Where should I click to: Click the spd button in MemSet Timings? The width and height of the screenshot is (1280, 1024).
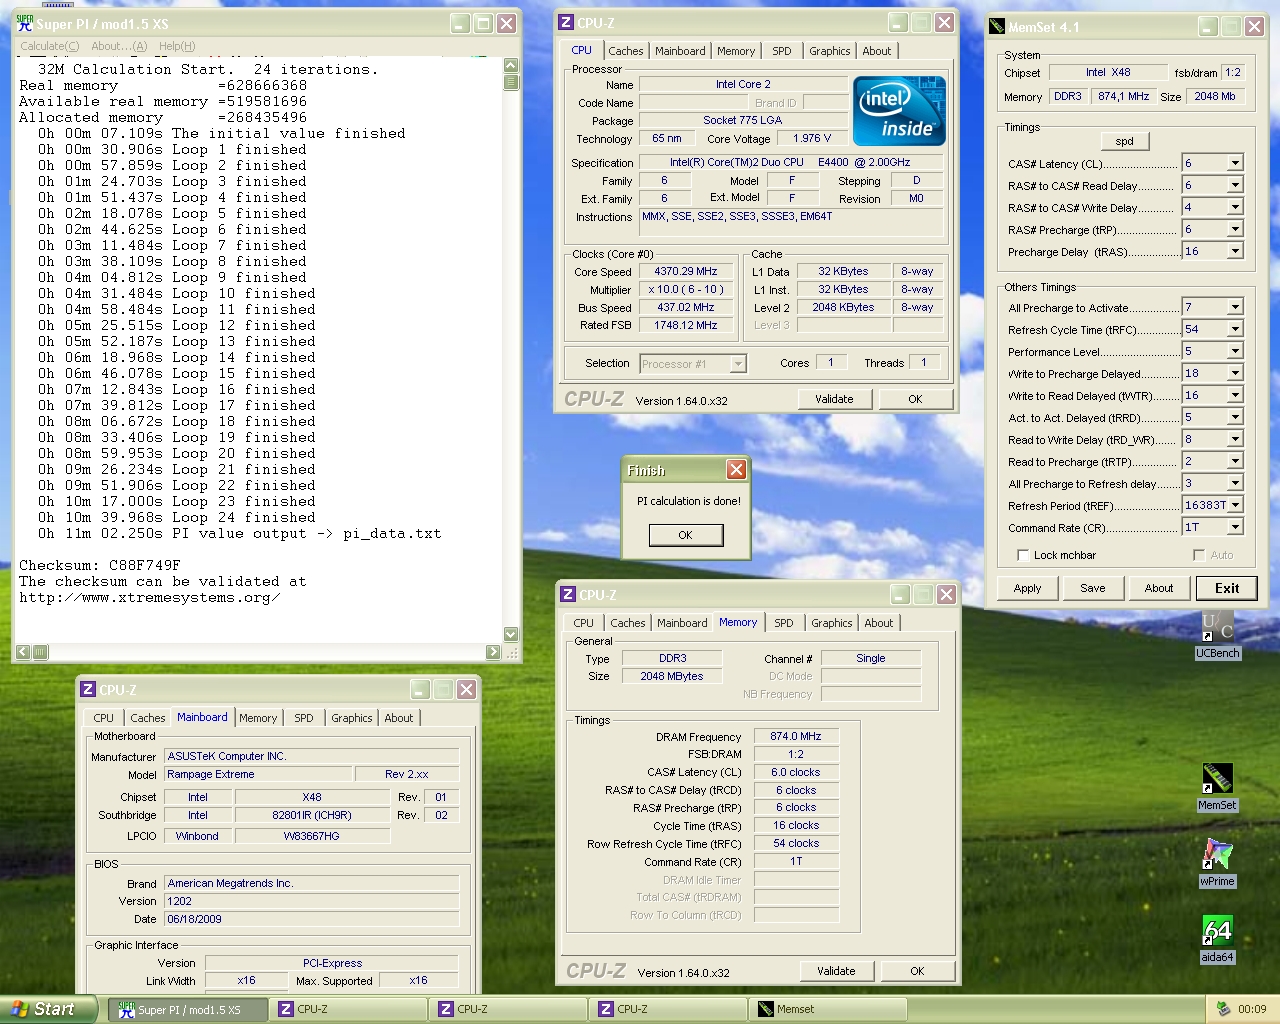1125,141
